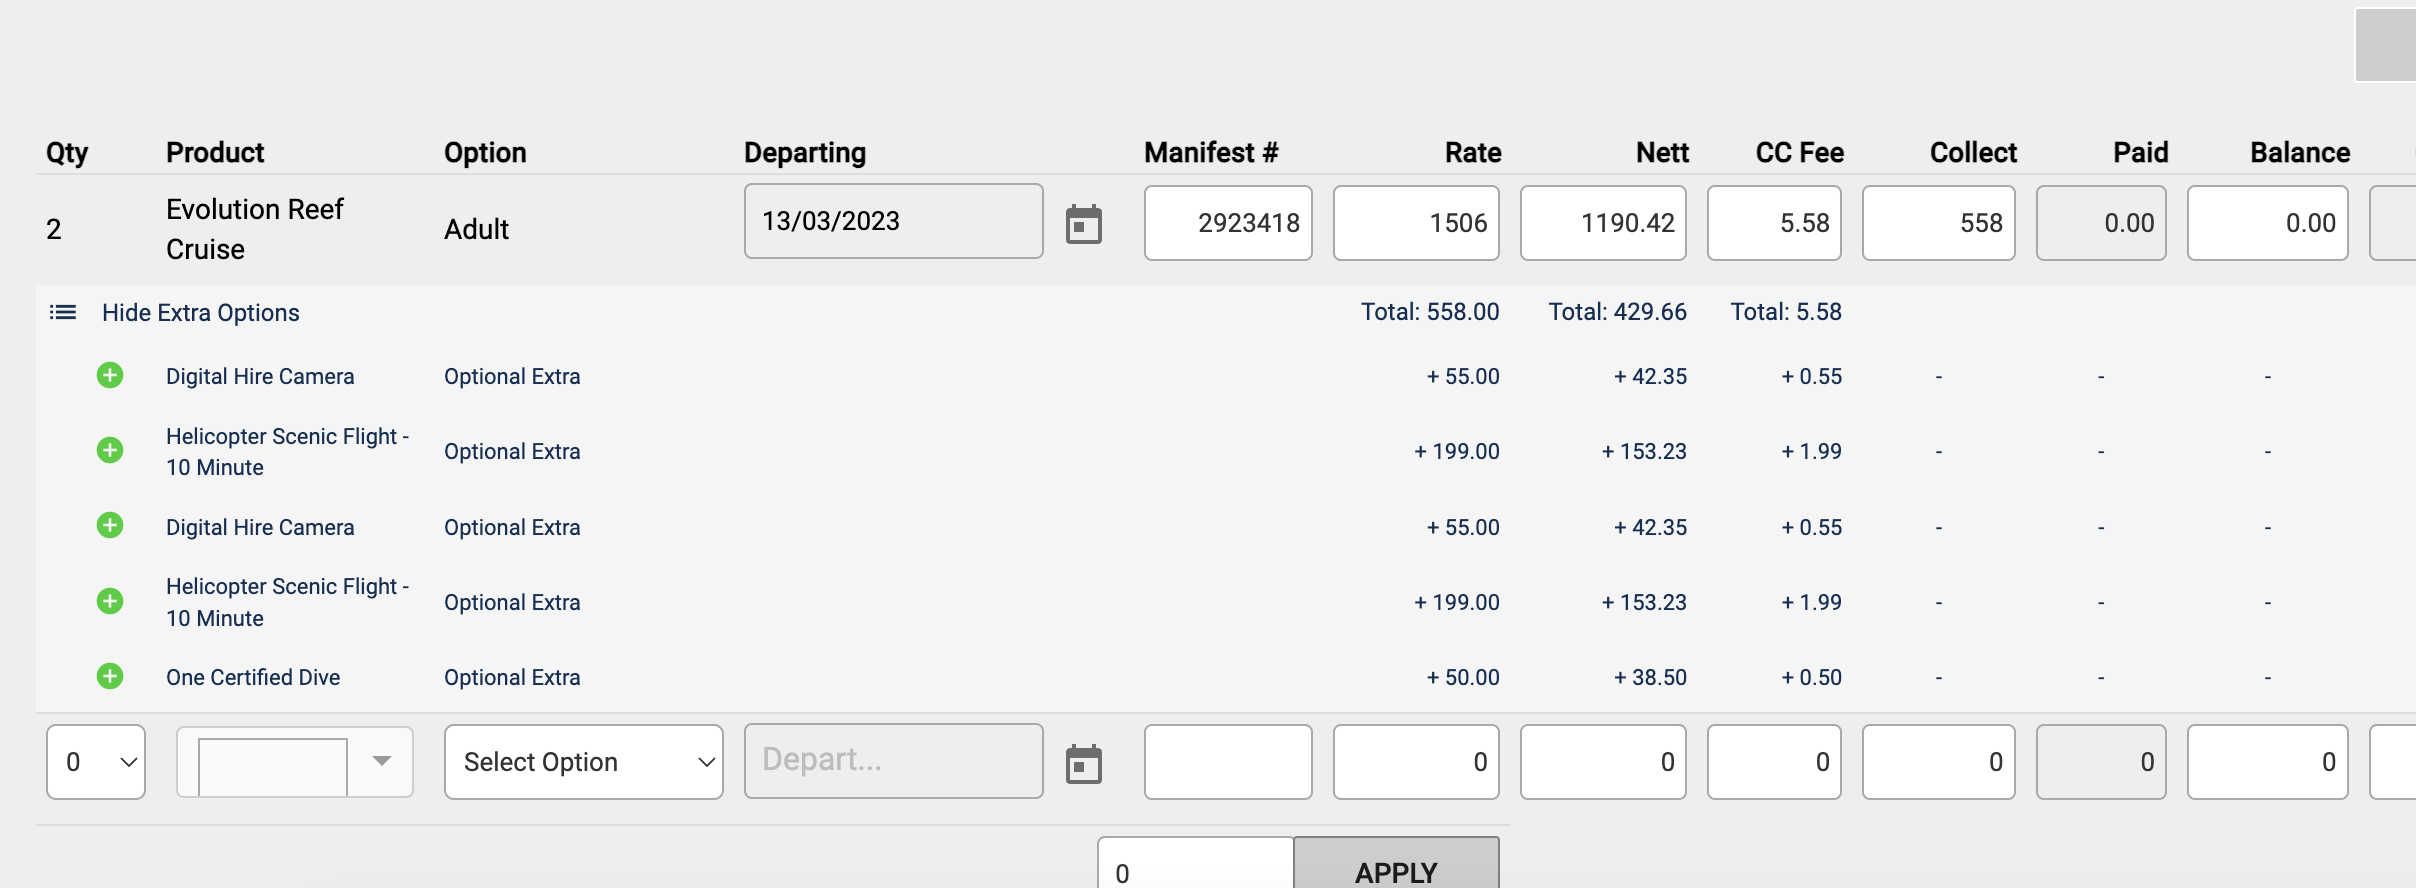The width and height of the screenshot is (2416, 888).
Task: Expand the Select Option dropdown
Action: point(584,762)
